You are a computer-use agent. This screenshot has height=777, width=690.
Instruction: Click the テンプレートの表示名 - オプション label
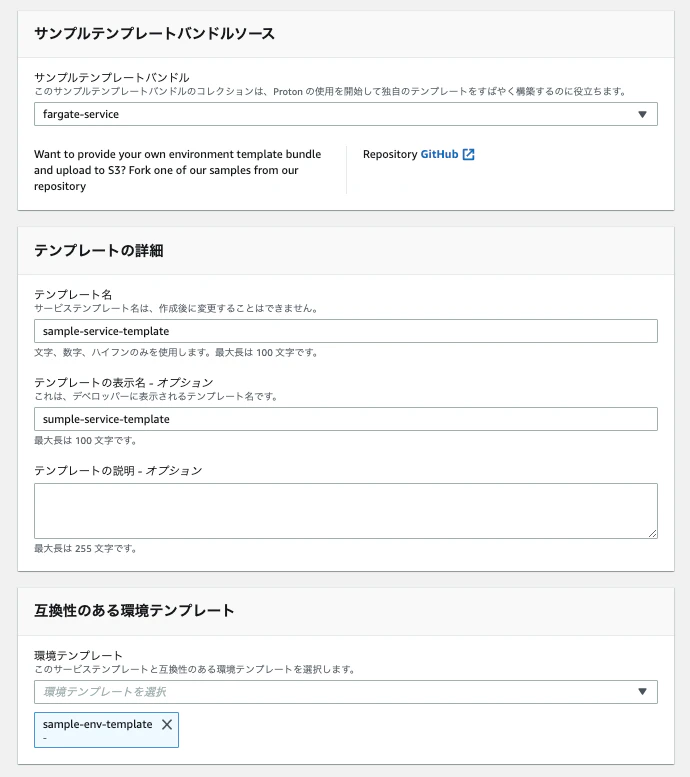(123, 383)
